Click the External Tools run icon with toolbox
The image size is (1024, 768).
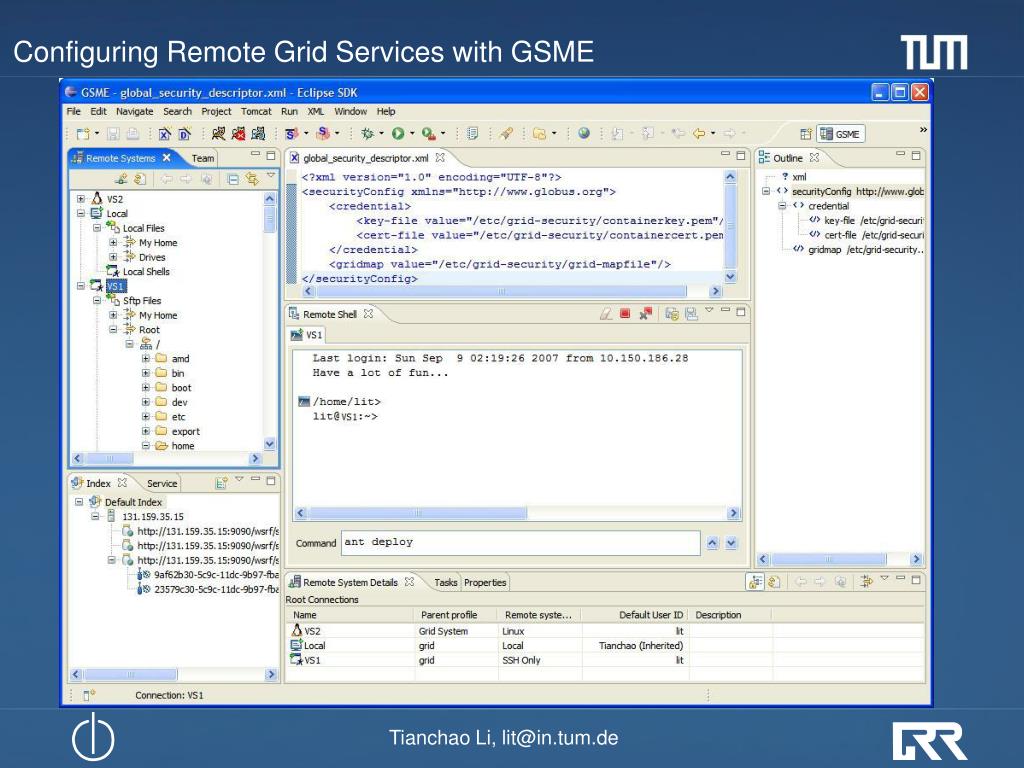(x=428, y=134)
